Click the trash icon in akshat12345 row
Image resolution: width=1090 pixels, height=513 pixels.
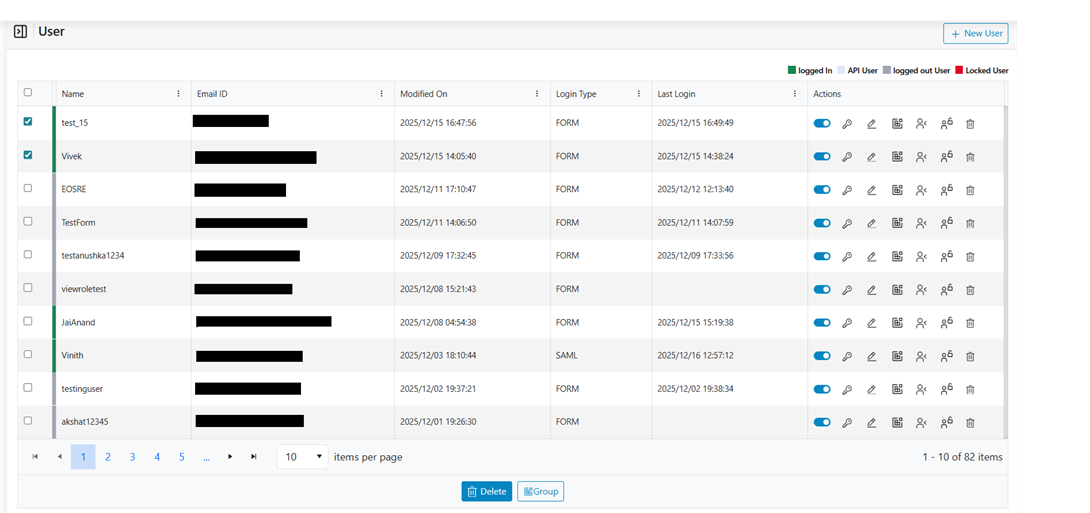click(x=970, y=423)
